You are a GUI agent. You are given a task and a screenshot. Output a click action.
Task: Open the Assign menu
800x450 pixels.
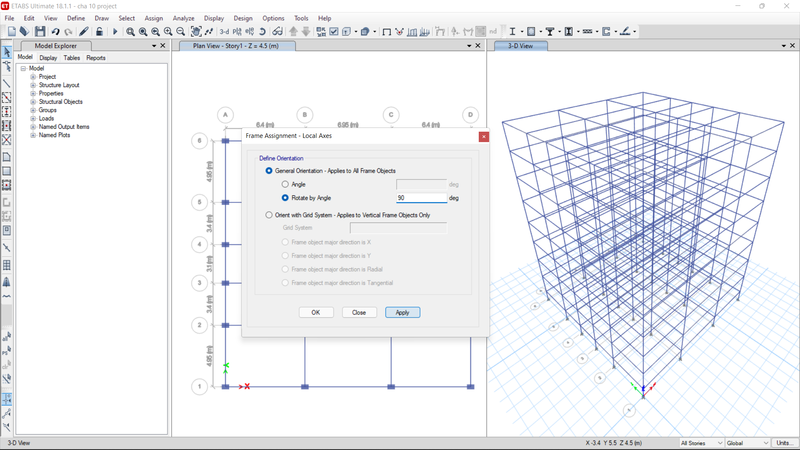154,18
